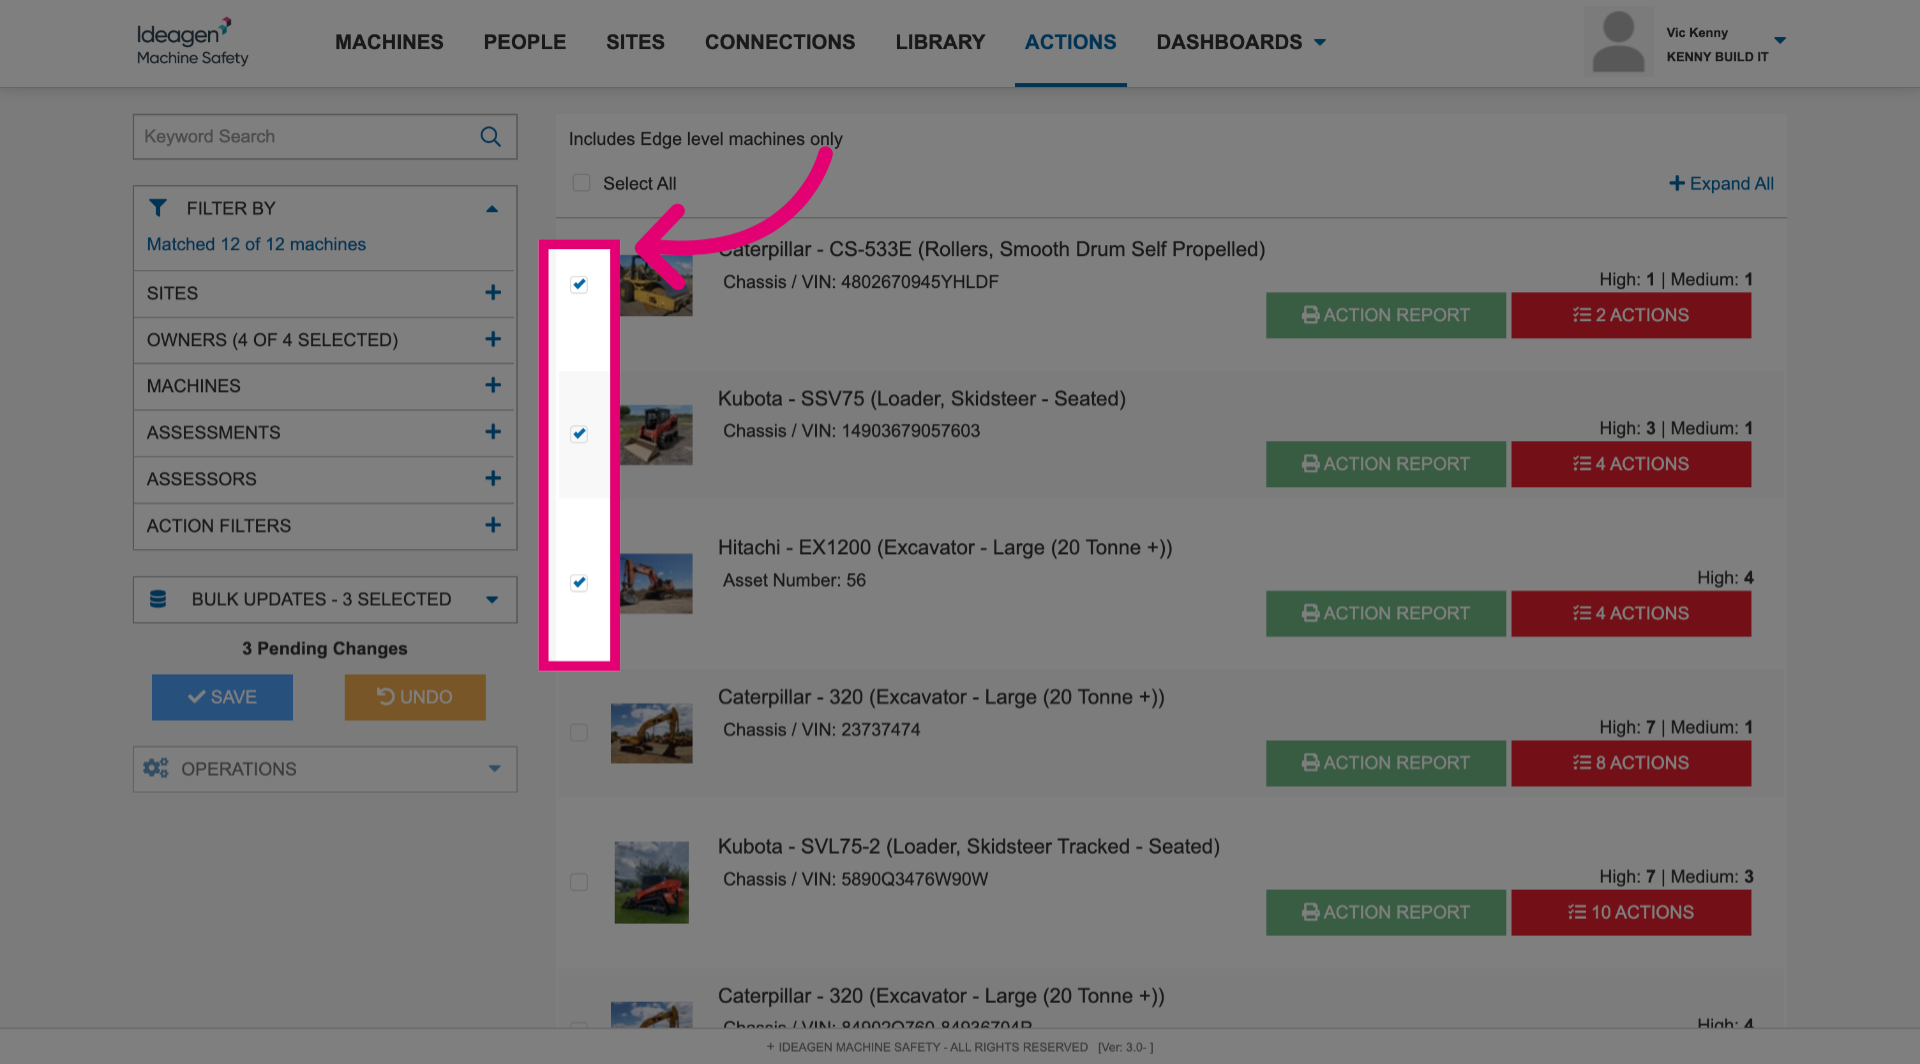The image size is (1920, 1064).
Task: Collapse the FILTER BY panel
Action: [492, 209]
